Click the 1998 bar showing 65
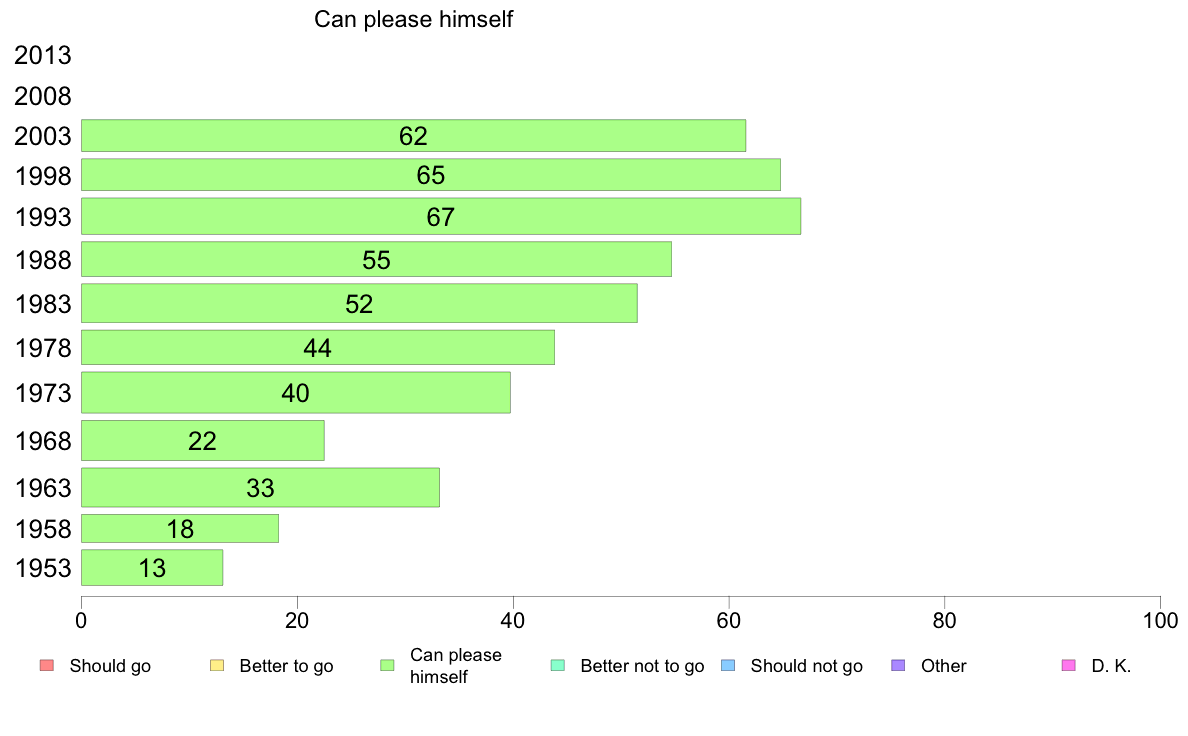1188x736 pixels. tap(430, 176)
